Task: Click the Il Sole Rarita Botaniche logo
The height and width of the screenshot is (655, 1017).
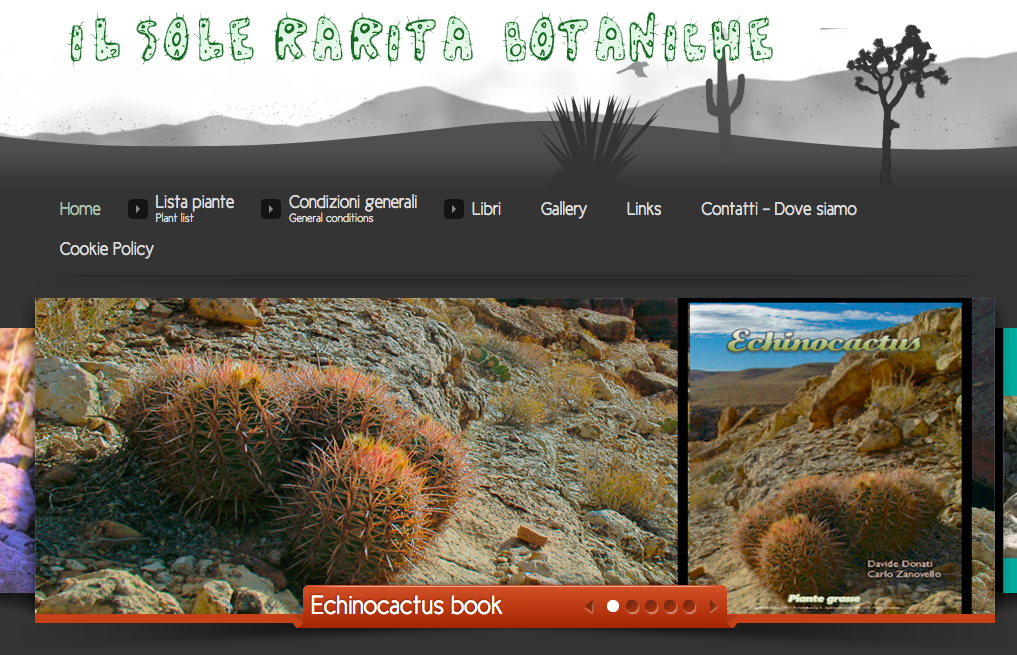Action: (x=420, y=40)
